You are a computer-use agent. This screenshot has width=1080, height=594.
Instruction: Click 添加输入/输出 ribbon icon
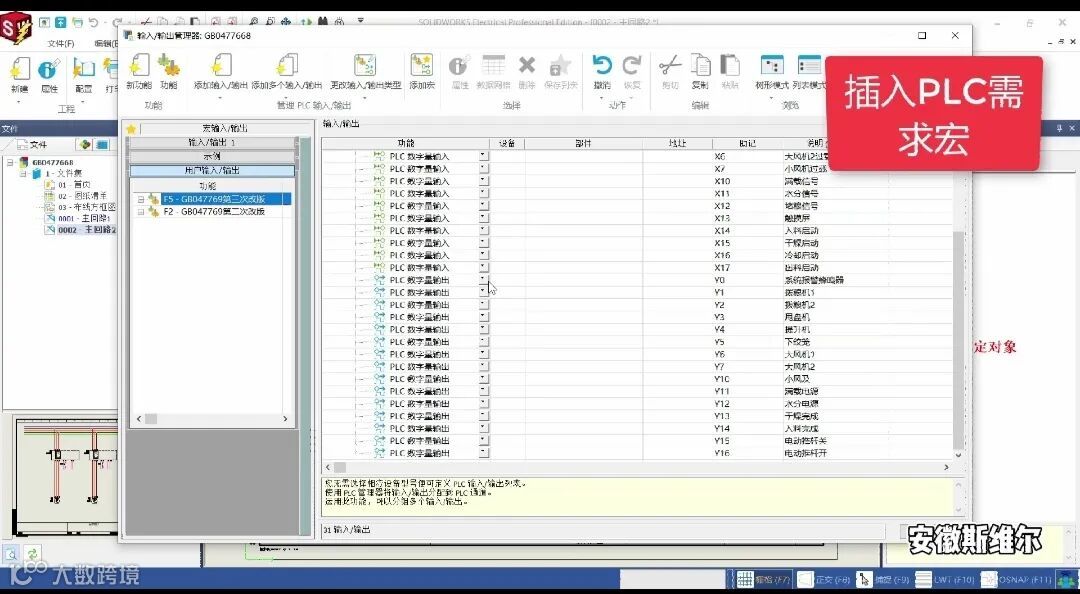coord(220,66)
